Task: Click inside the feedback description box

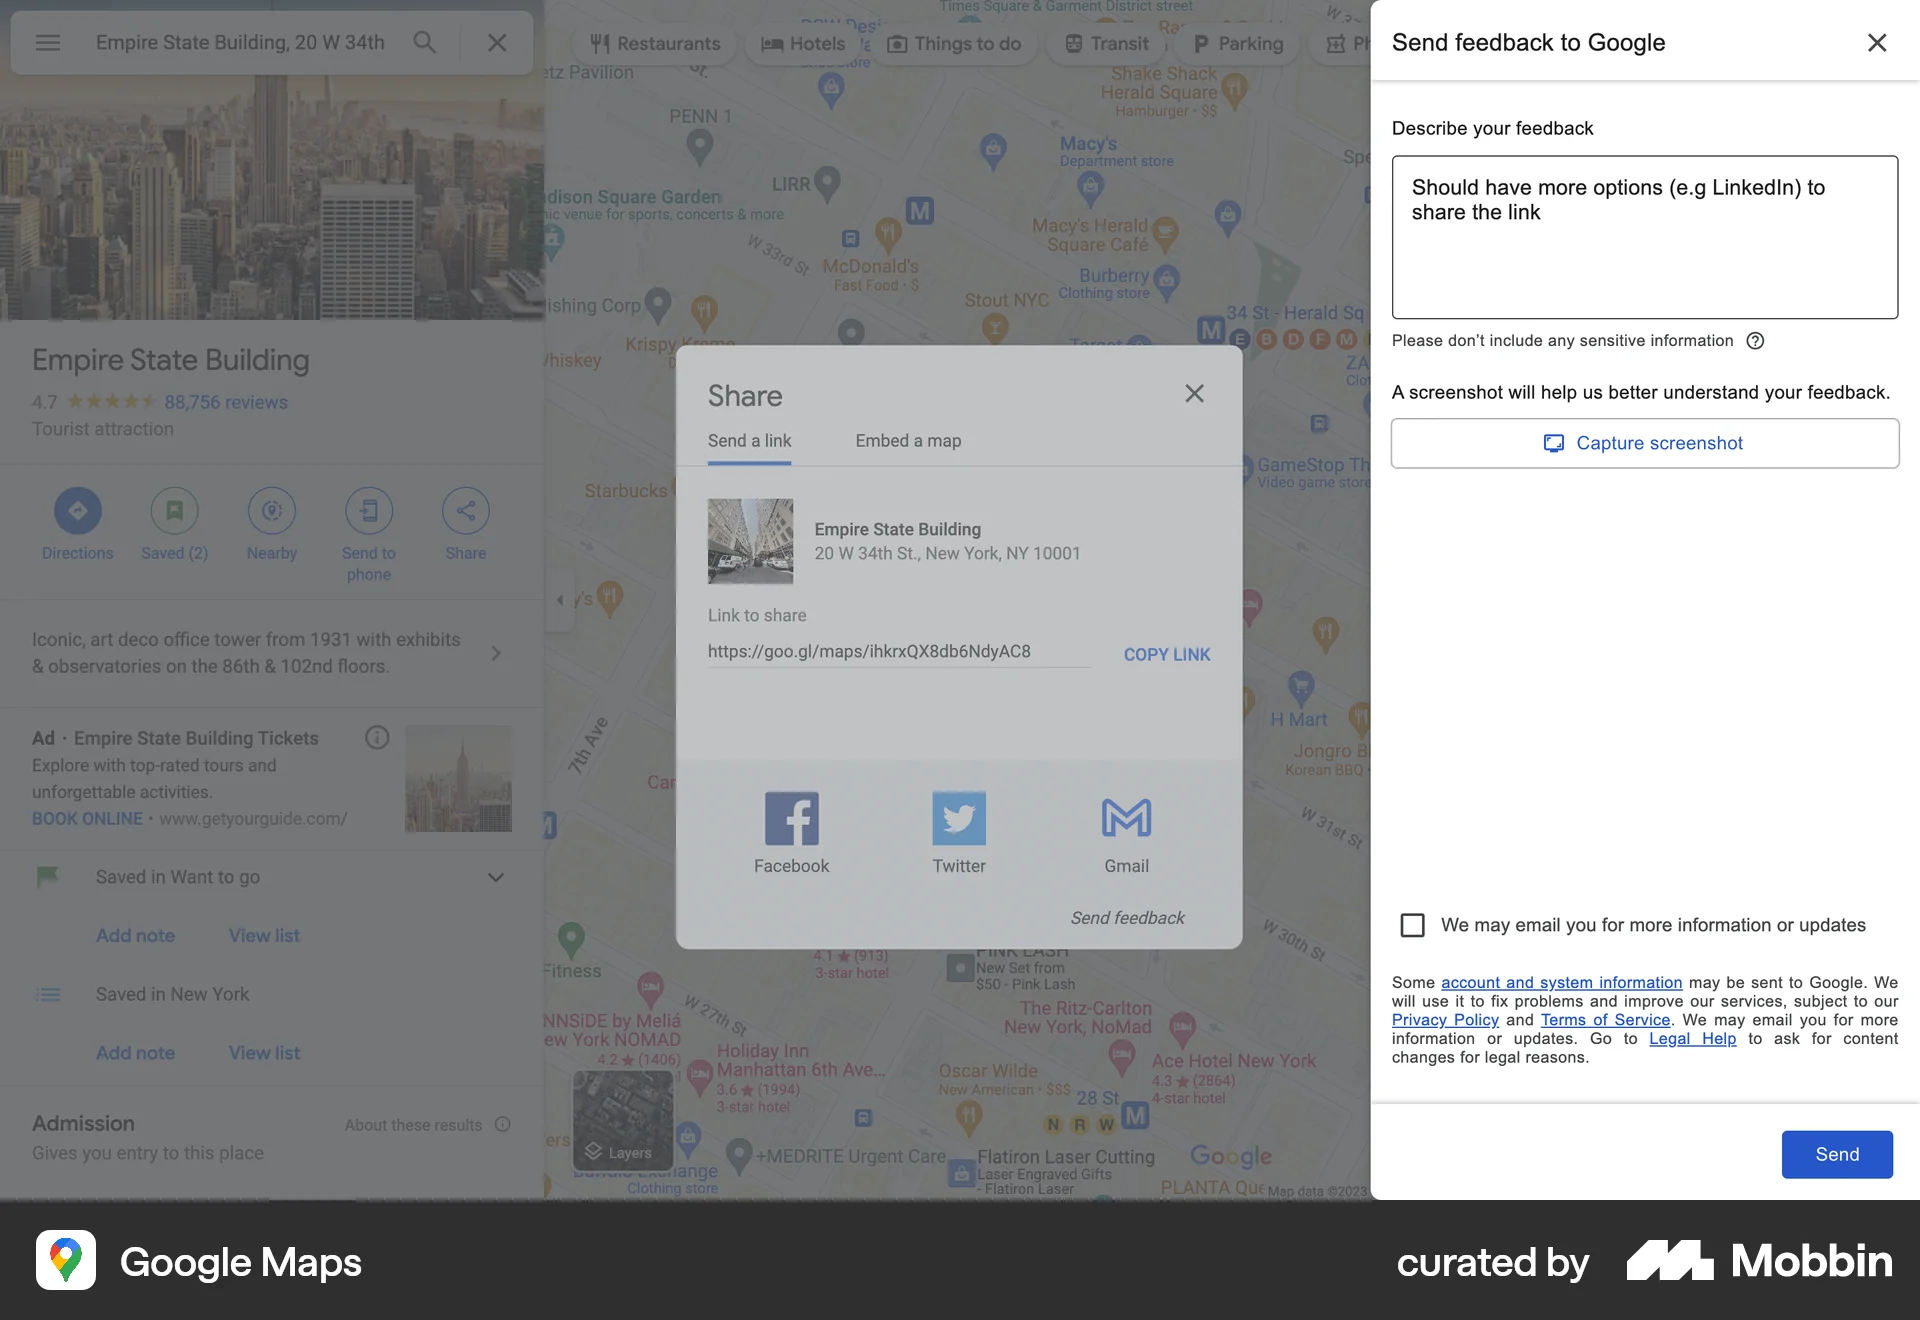Action: [1643, 237]
